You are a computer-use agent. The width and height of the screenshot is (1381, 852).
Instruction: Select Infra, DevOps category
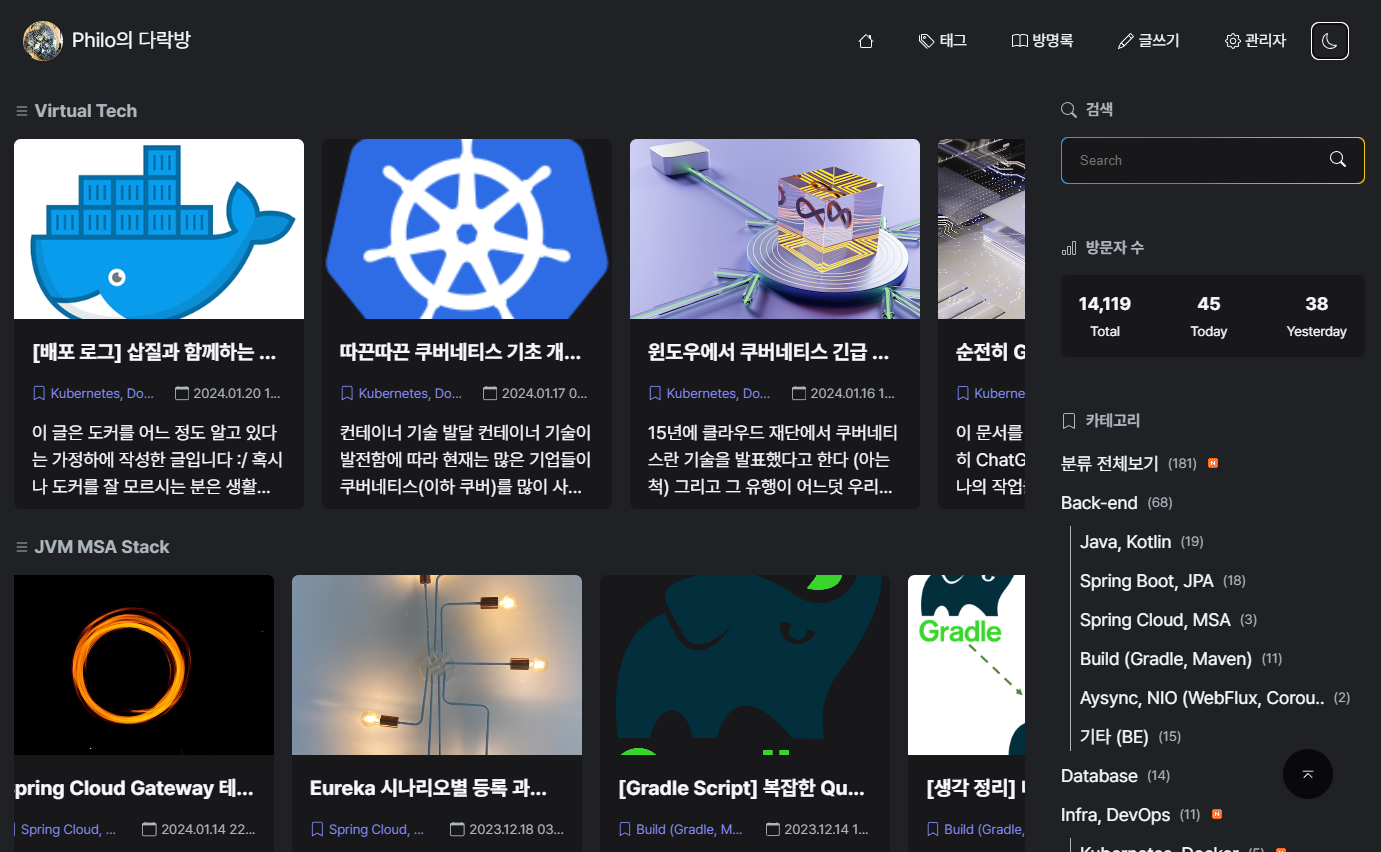click(1116, 815)
